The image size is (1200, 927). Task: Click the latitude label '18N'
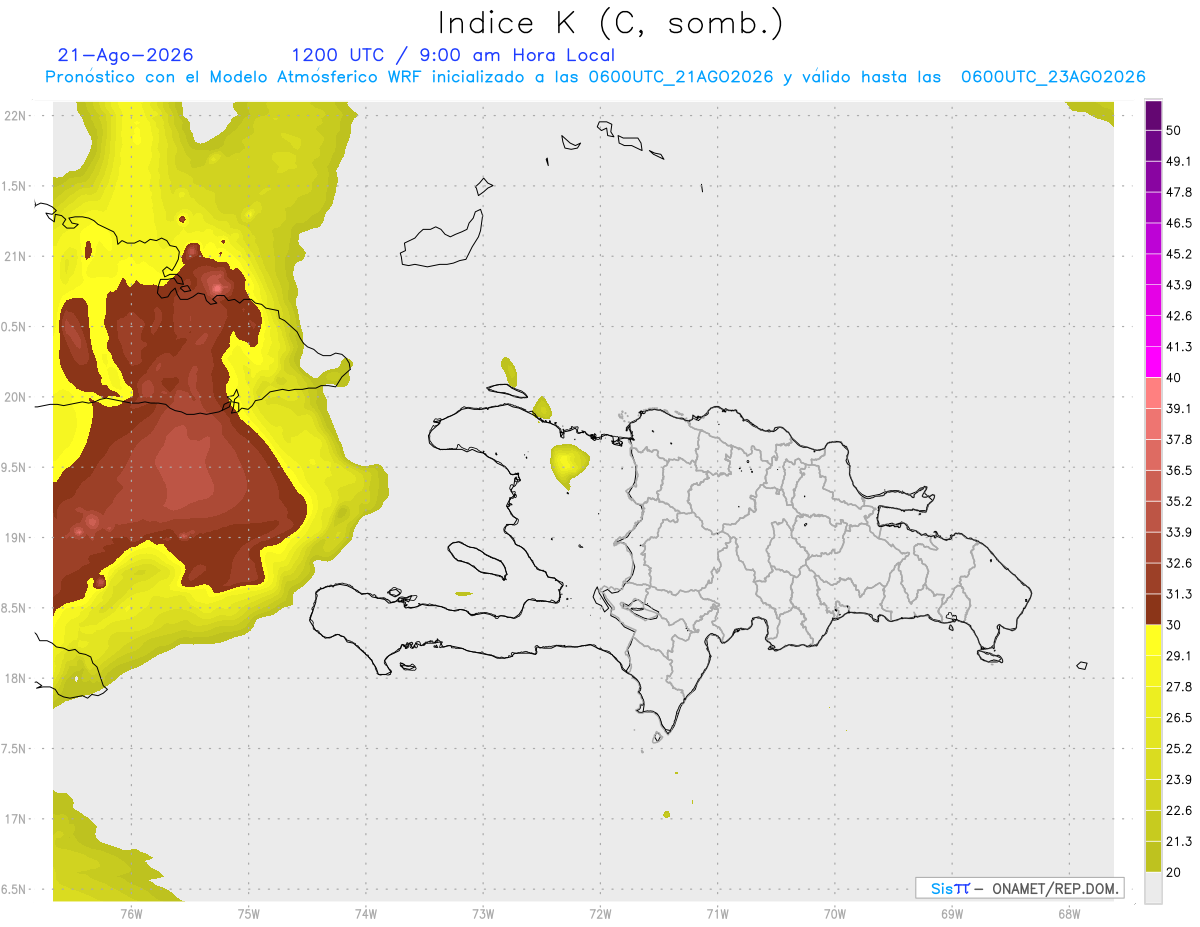pyautogui.click(x=15, y=679)
